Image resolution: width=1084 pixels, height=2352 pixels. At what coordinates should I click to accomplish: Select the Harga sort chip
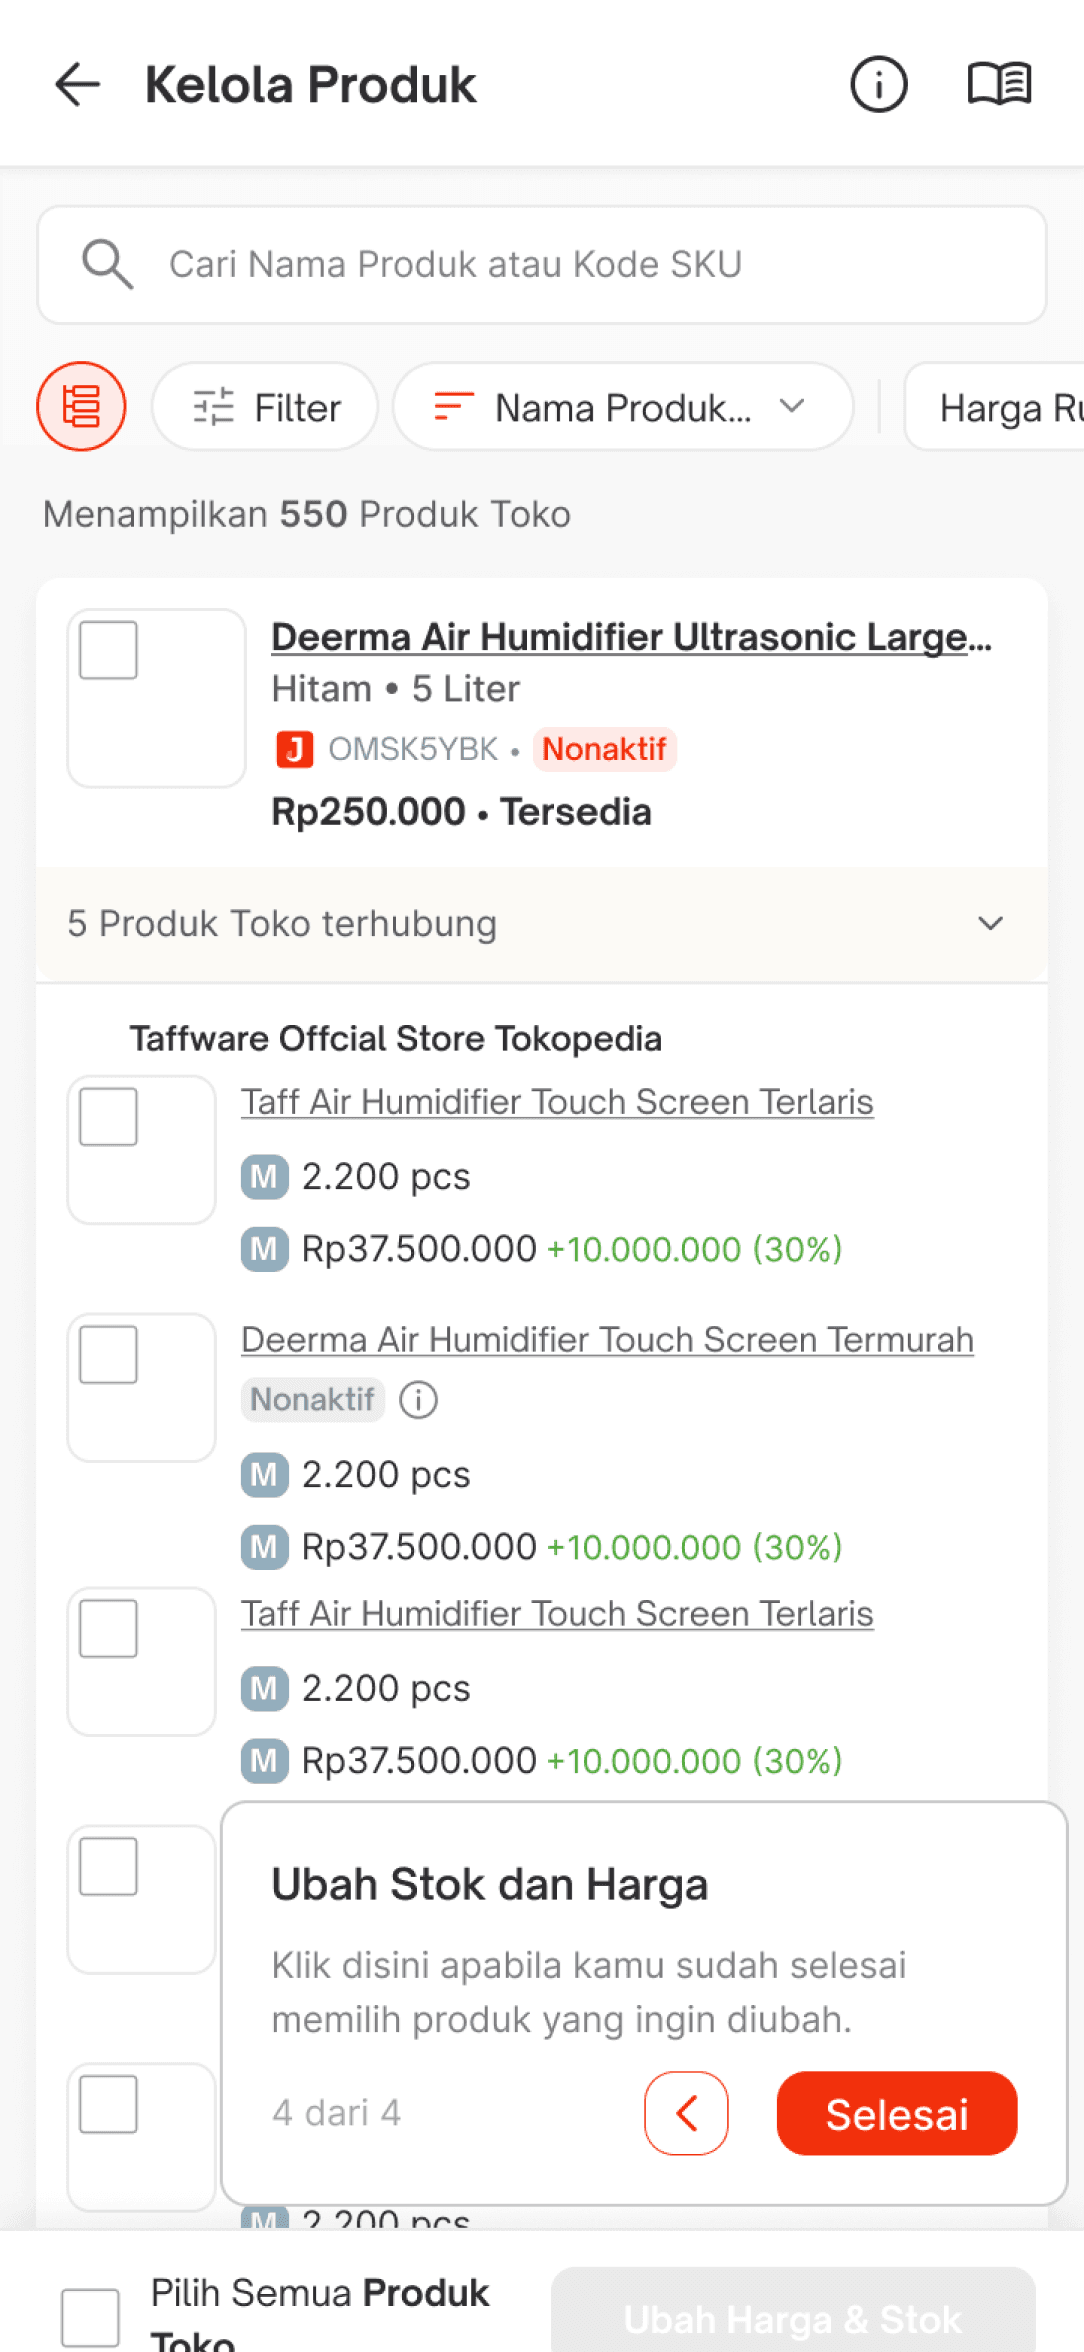995,406
